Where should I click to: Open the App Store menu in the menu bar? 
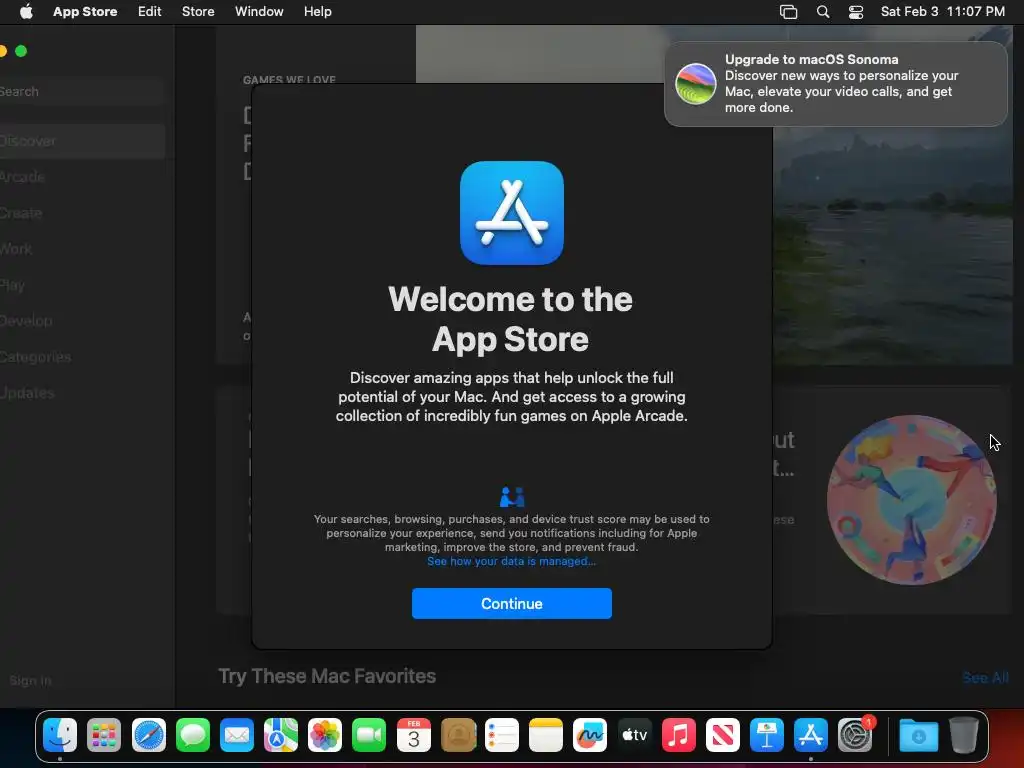85,12
